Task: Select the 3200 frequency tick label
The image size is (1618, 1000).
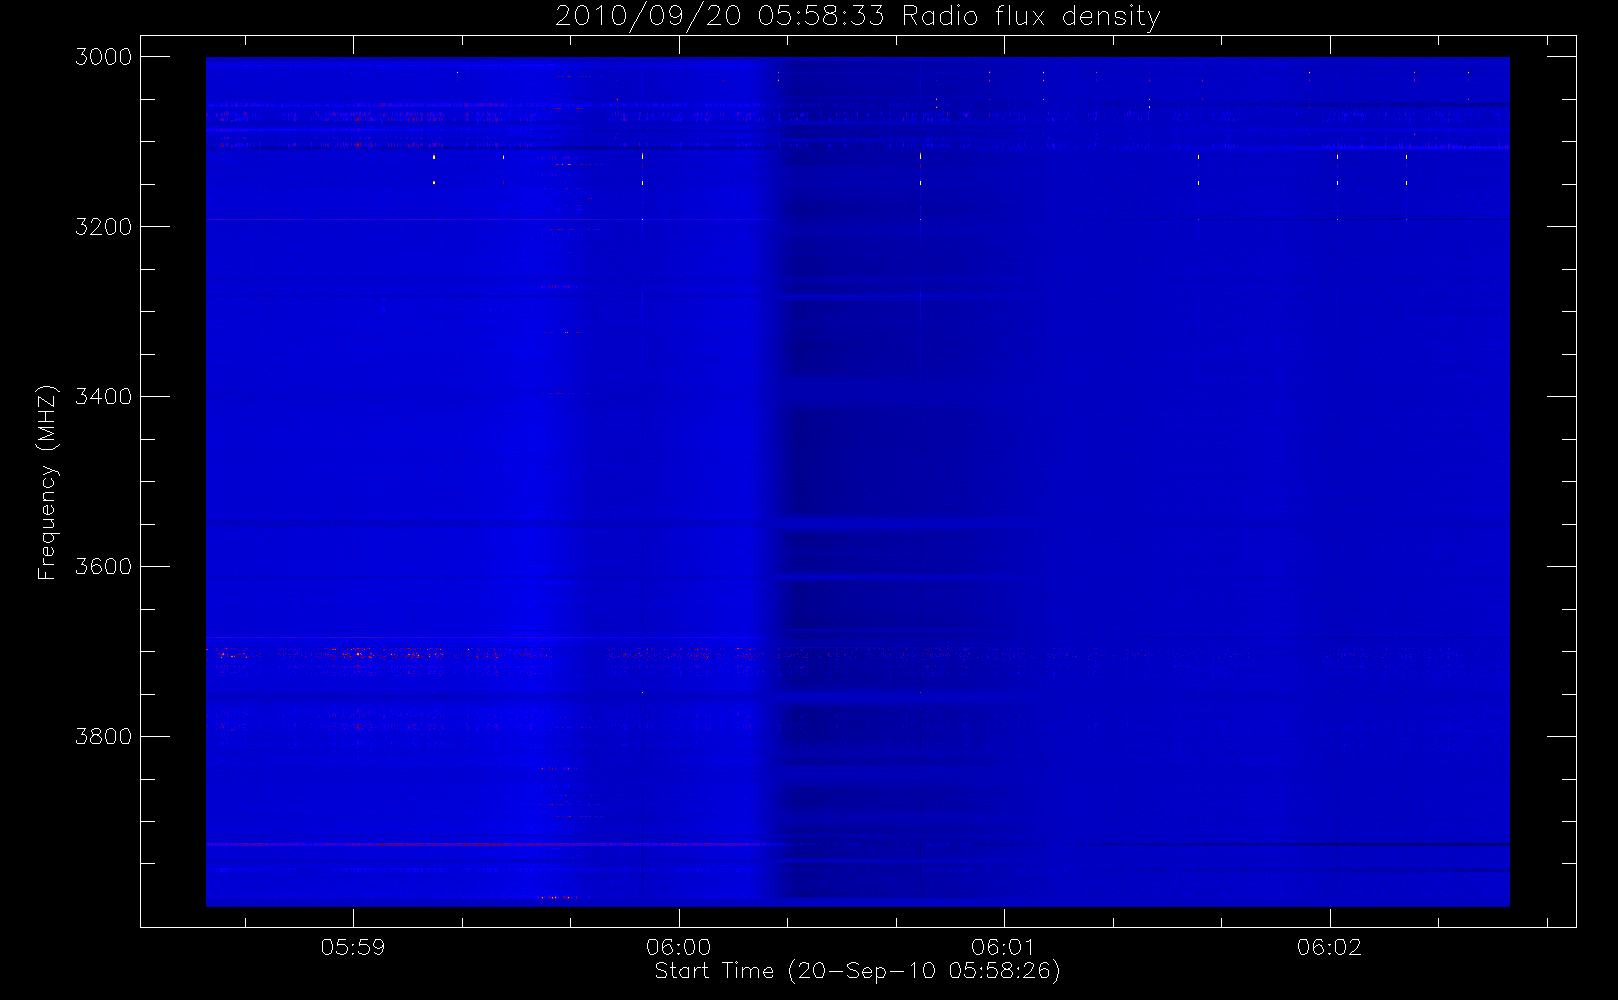Action: click(x=104, y=227)
